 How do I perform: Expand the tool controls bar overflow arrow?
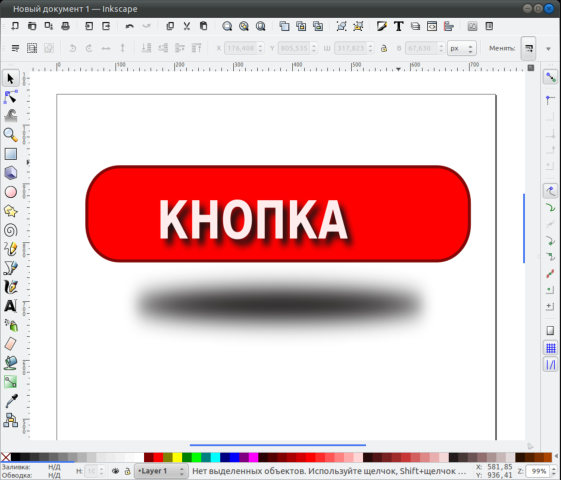click(x=548, y=49)
